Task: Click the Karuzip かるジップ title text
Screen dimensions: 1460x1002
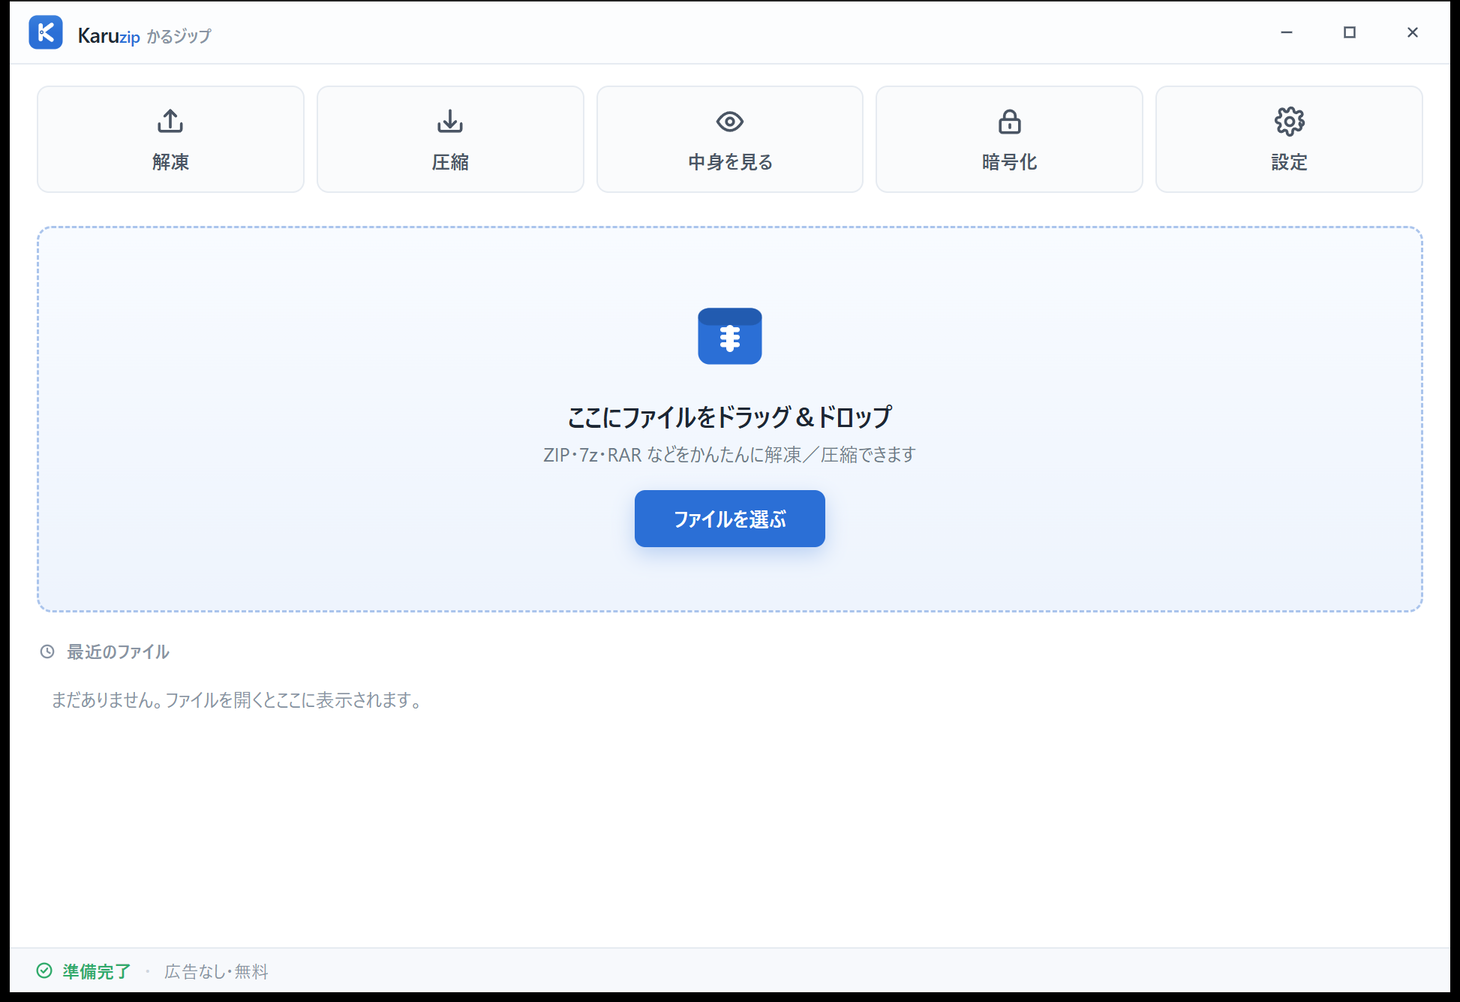Action: coord(145,36)
